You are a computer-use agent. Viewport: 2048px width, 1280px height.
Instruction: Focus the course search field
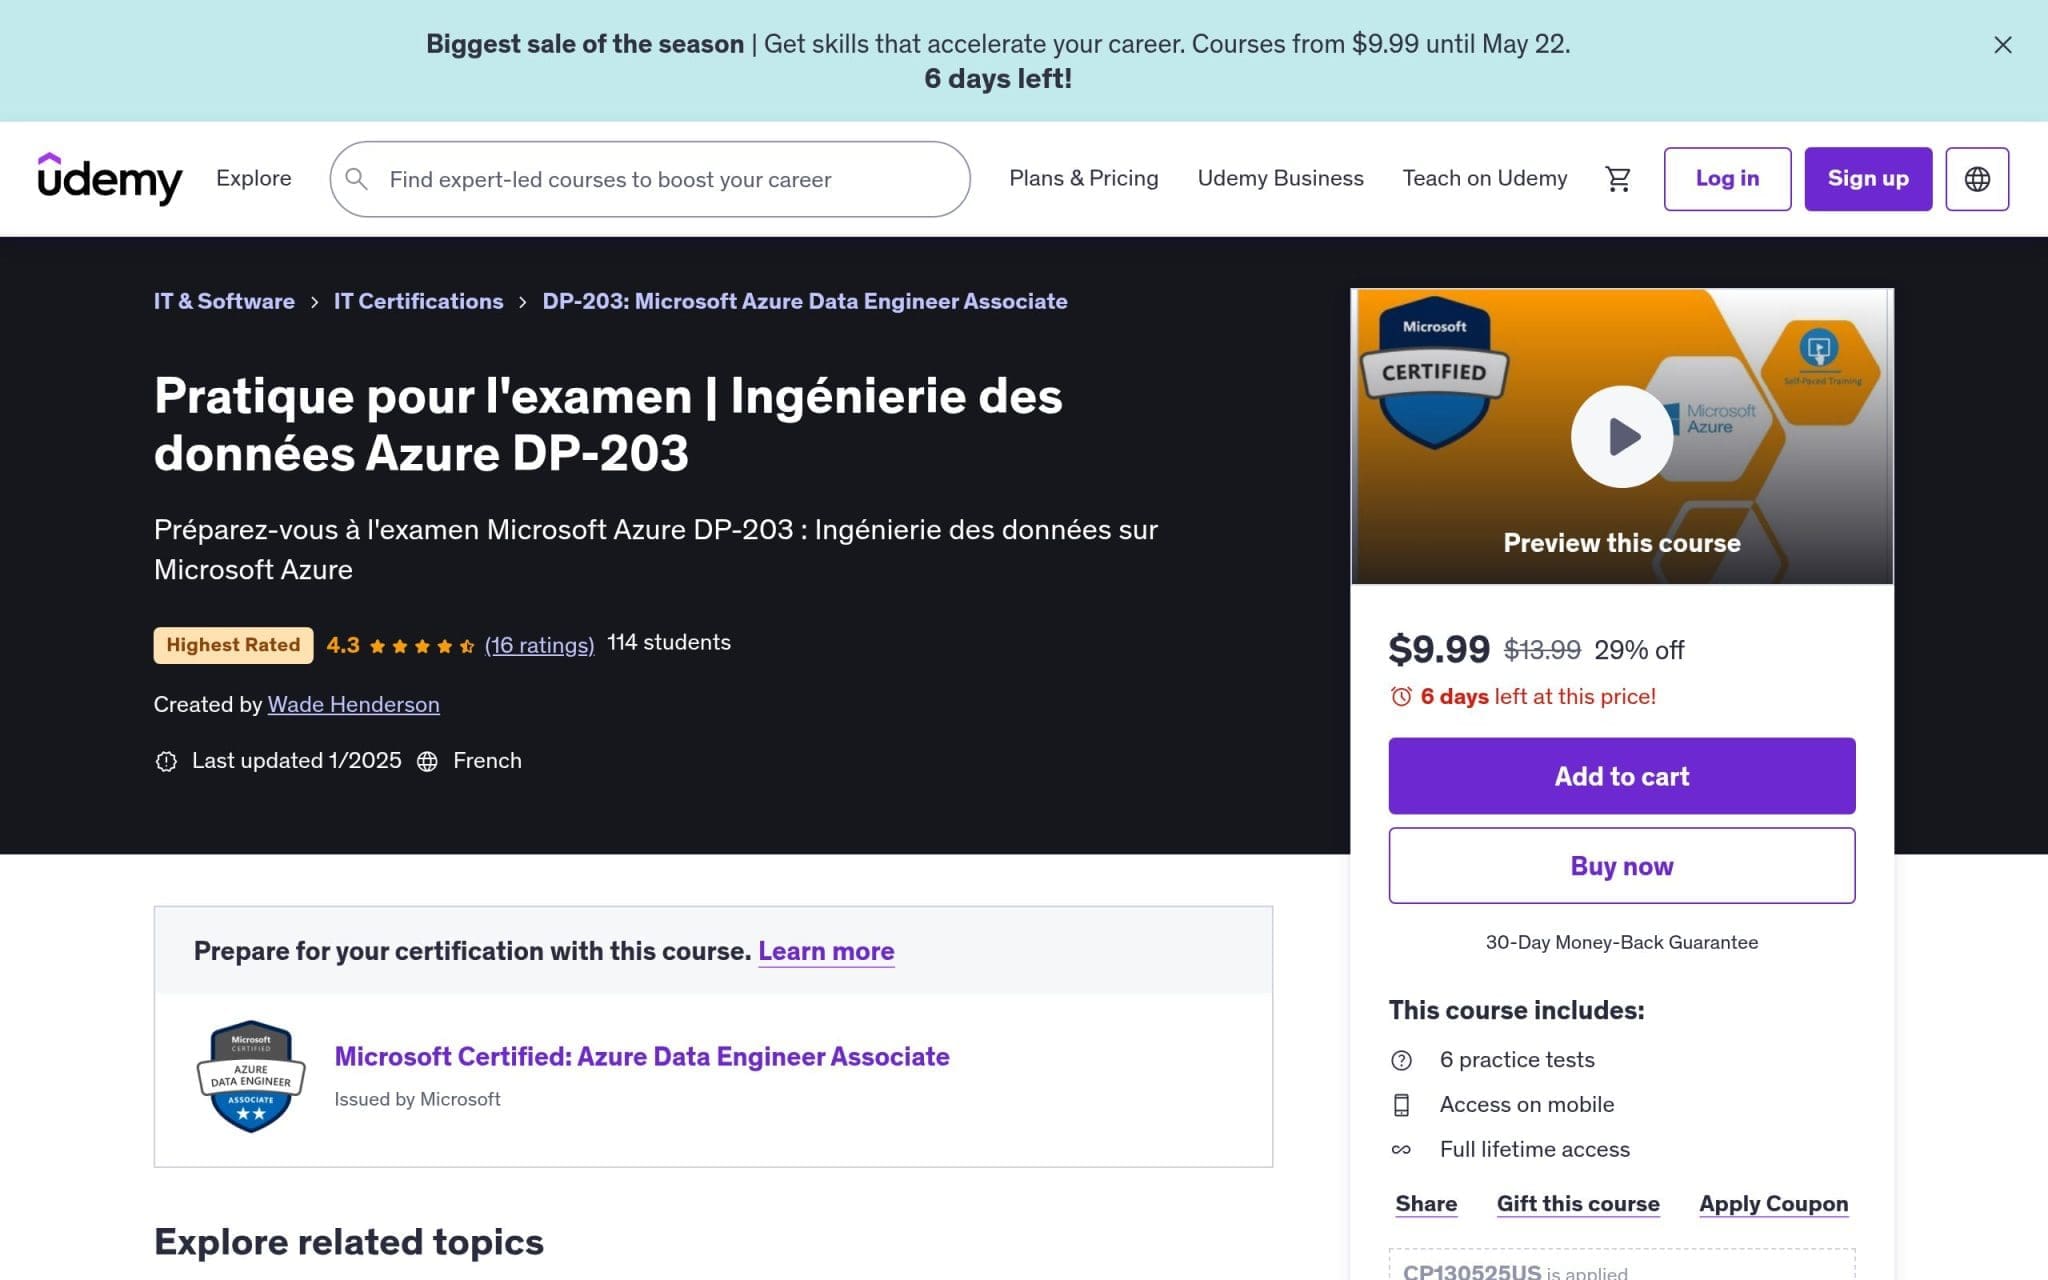coord(650,179)
